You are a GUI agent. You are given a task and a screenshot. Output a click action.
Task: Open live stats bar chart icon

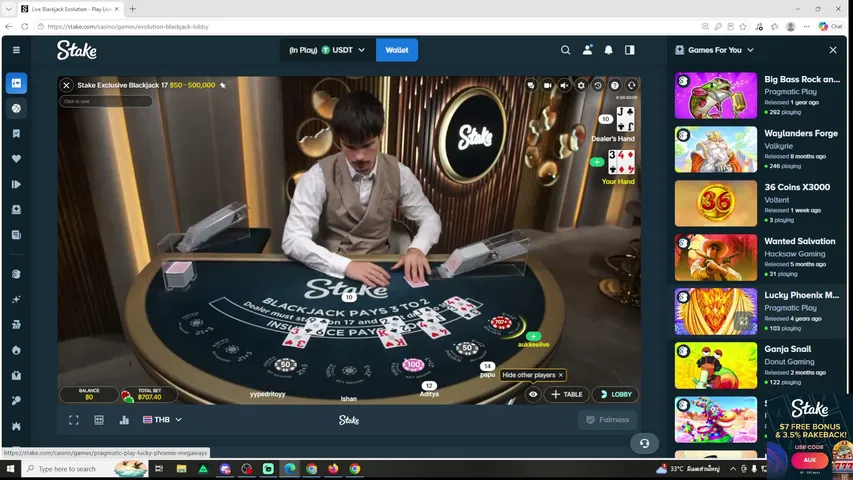124,420
